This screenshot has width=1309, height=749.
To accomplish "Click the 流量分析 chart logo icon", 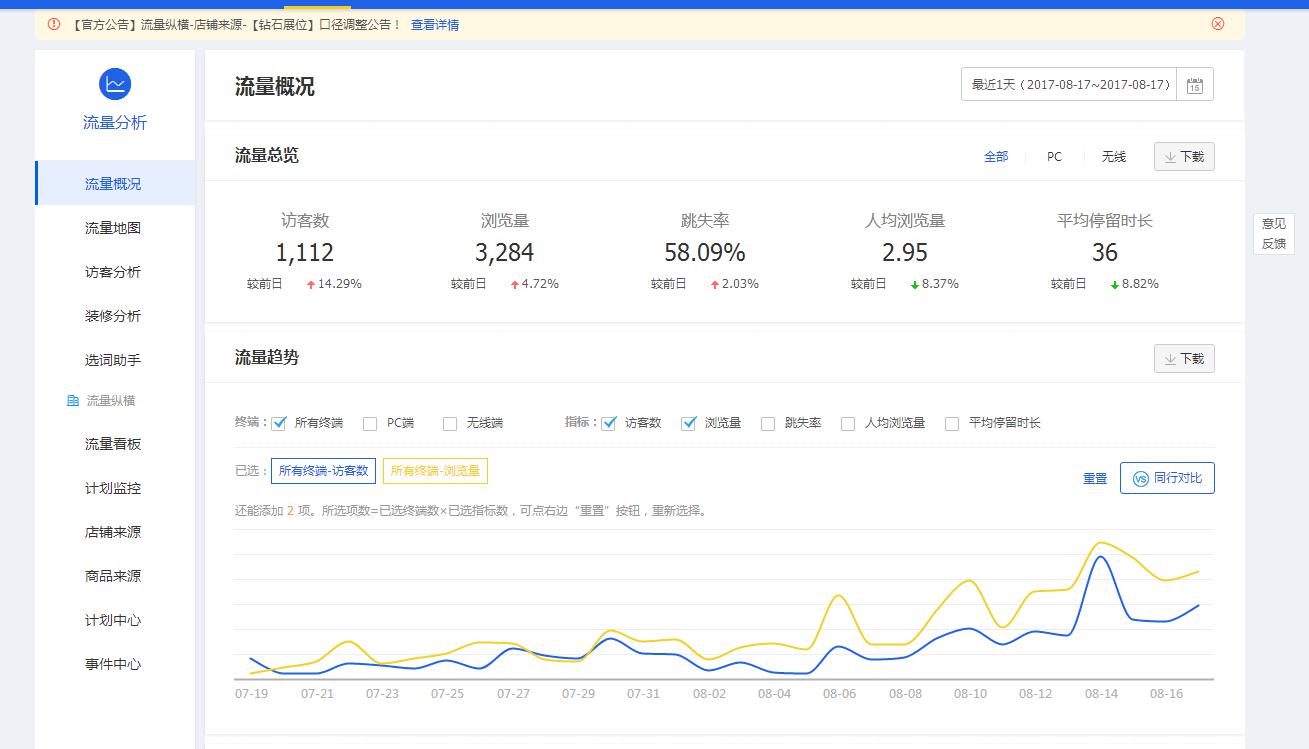I will (115, 84).
